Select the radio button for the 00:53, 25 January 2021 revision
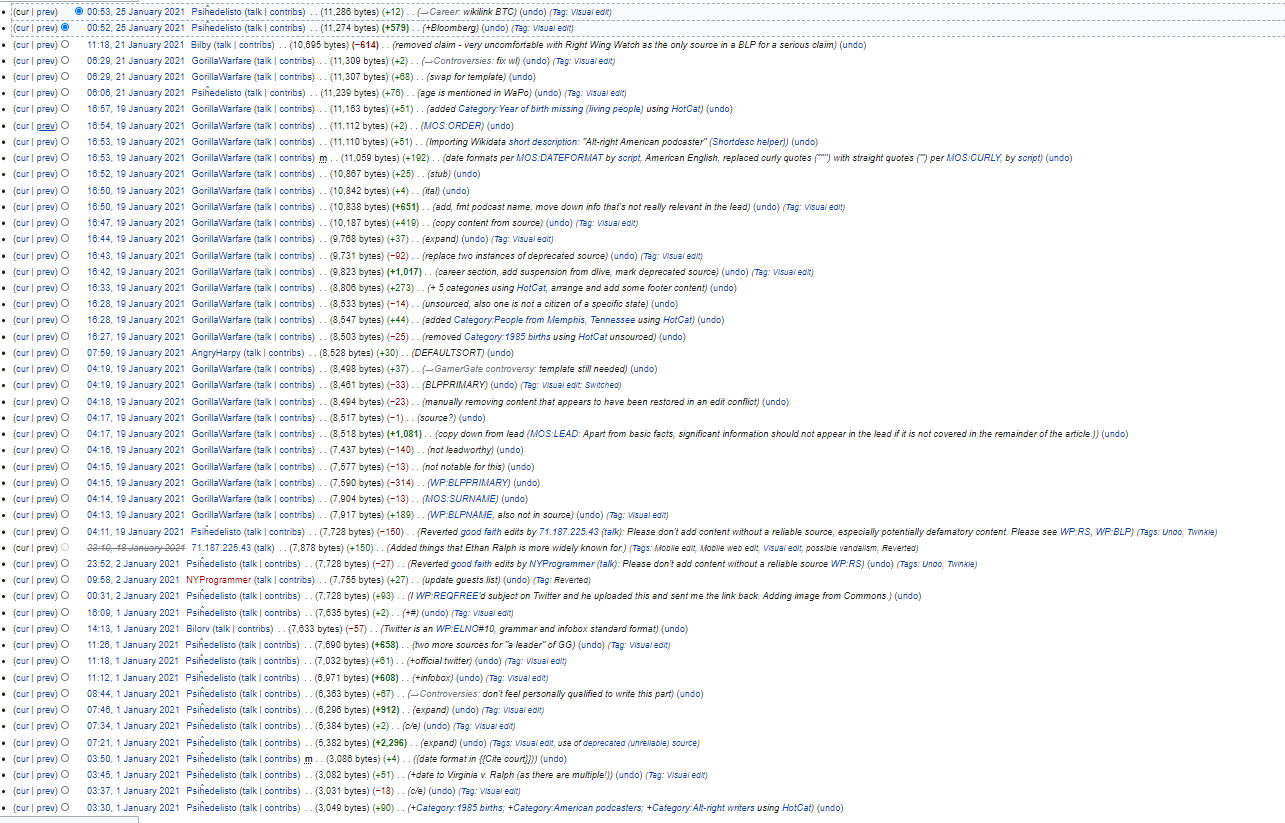This screenshot has width=1285, height=823. pos(79,11)
